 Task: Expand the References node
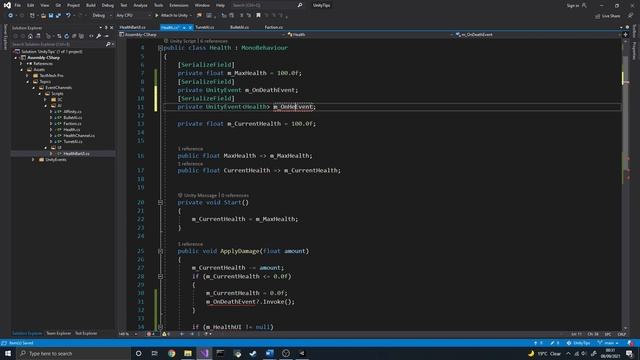[x=22, y=64]
